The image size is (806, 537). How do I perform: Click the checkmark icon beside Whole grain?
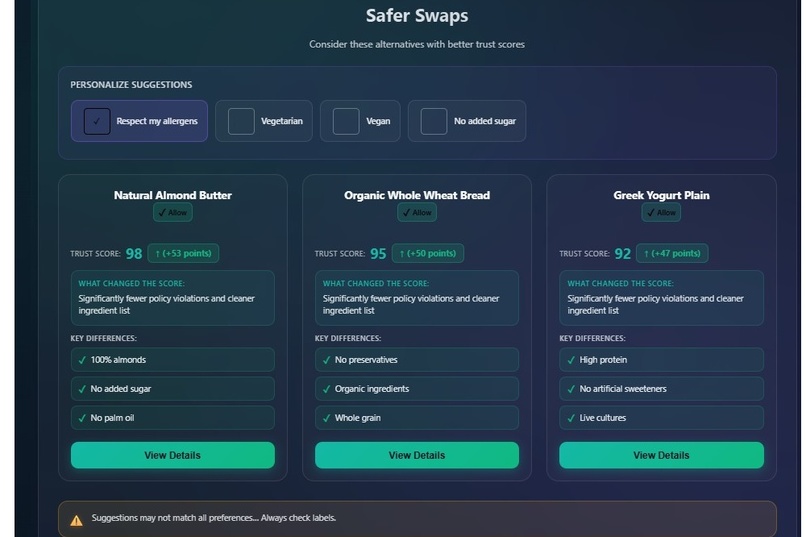click(x=326, y=418)
